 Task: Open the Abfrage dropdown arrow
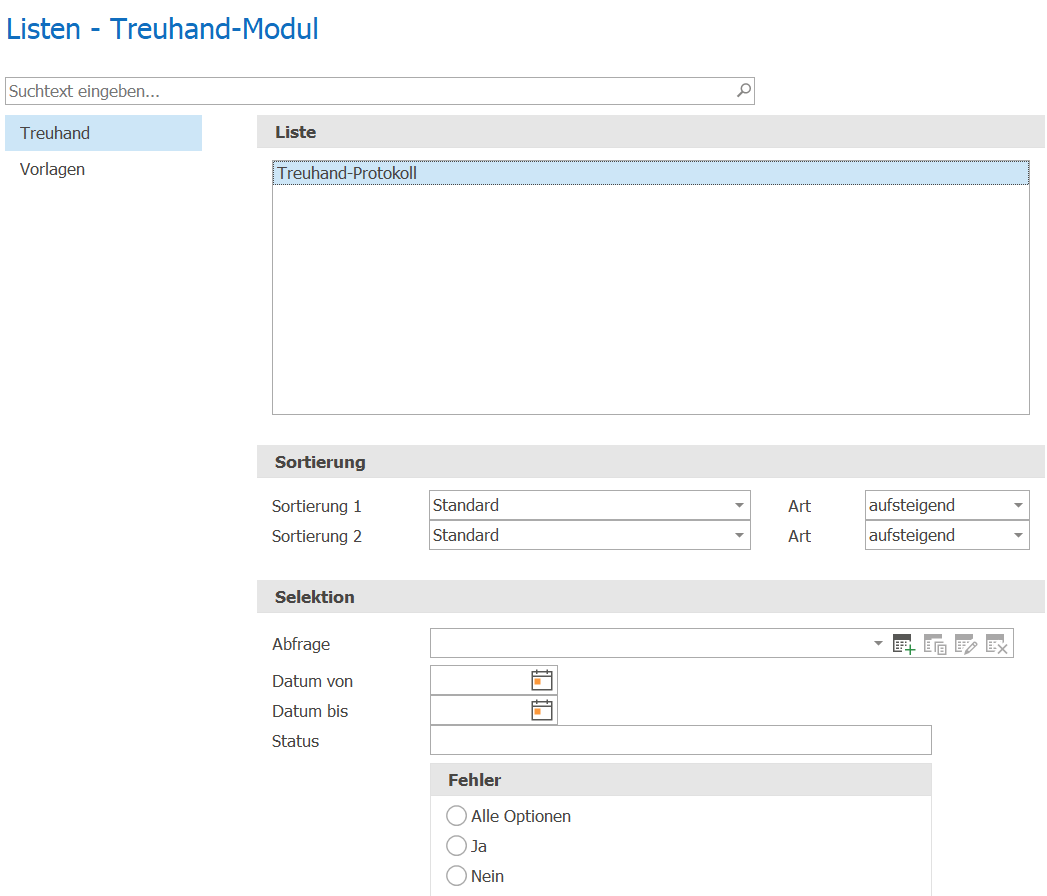coord(878,644)
